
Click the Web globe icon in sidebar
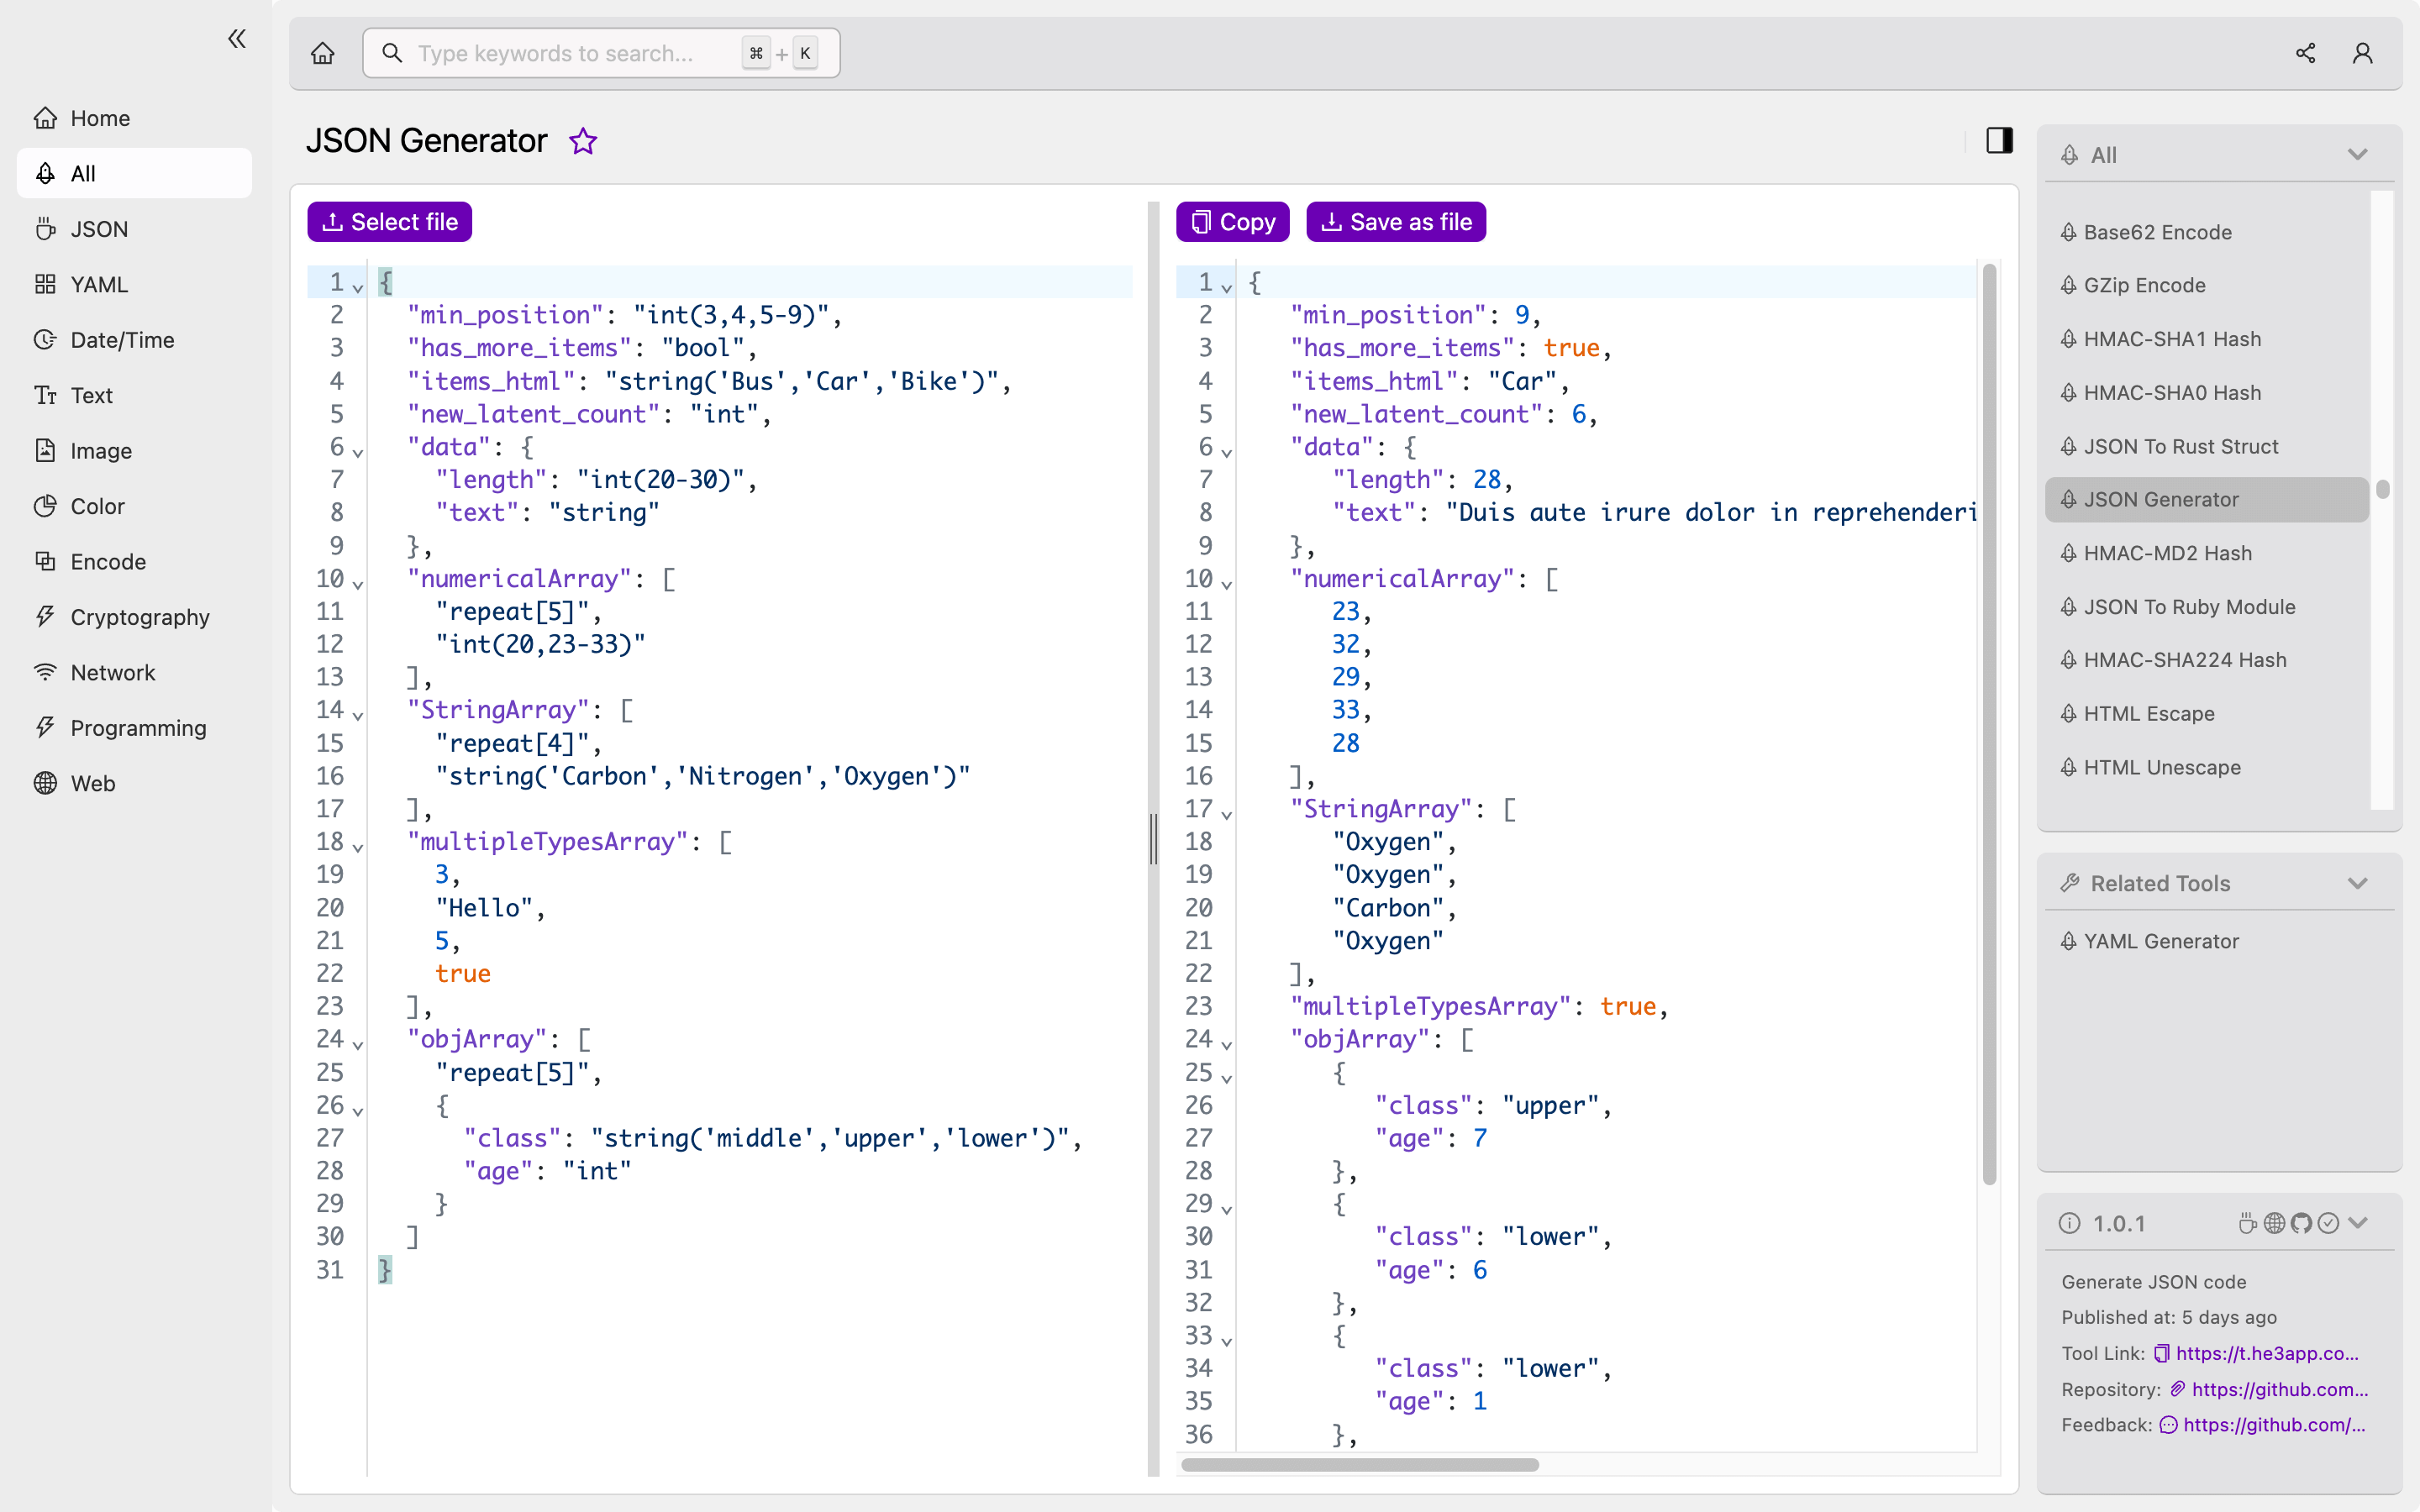pos(45,783)
